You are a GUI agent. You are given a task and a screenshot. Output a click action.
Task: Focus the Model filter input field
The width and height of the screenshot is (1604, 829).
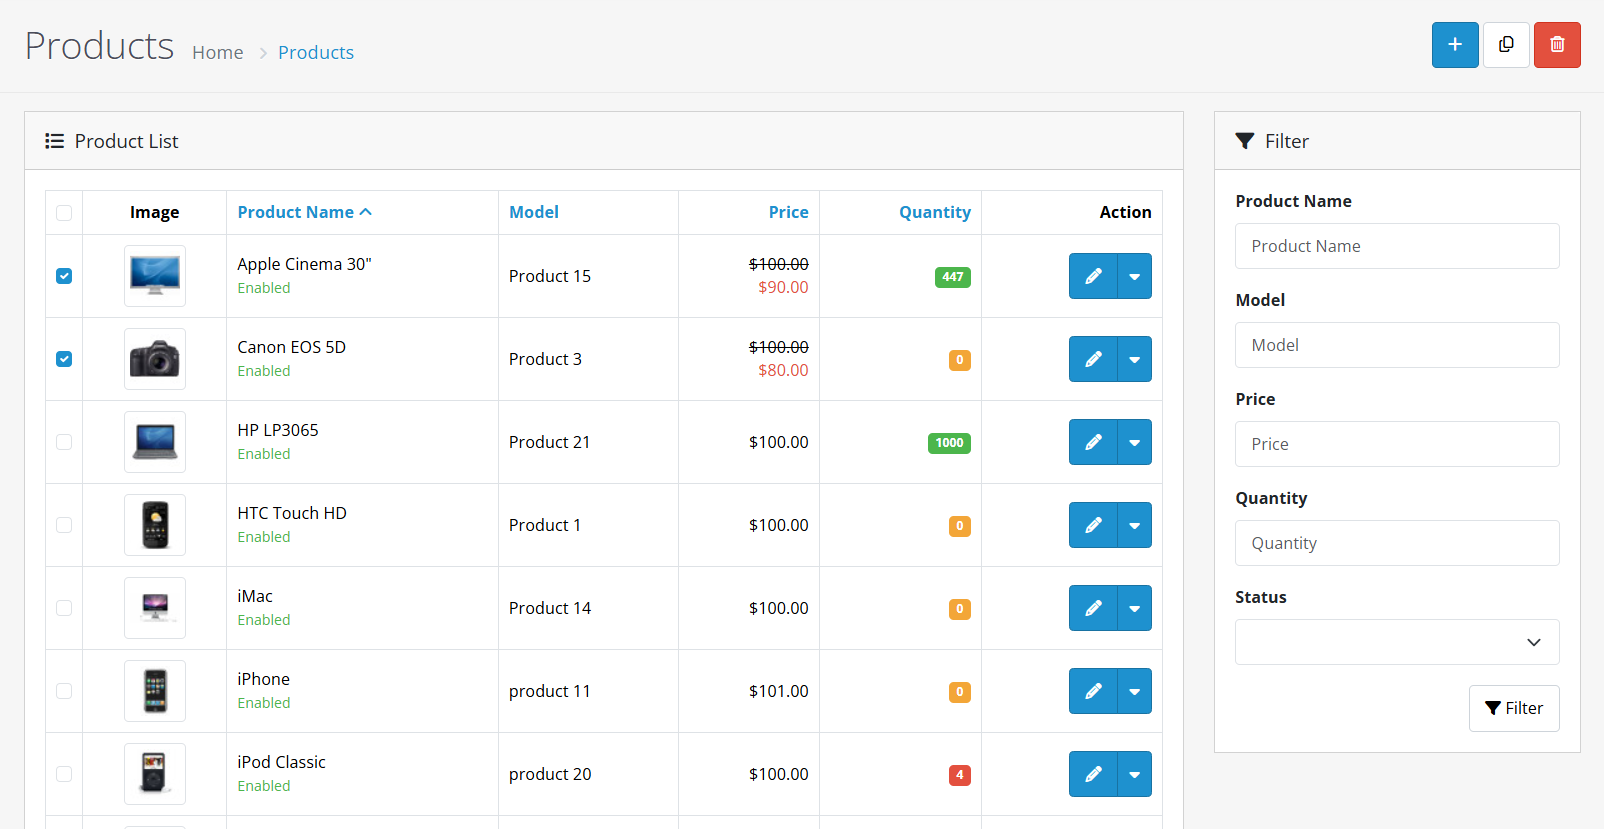pyautogui.click(x=1397, y=345)
